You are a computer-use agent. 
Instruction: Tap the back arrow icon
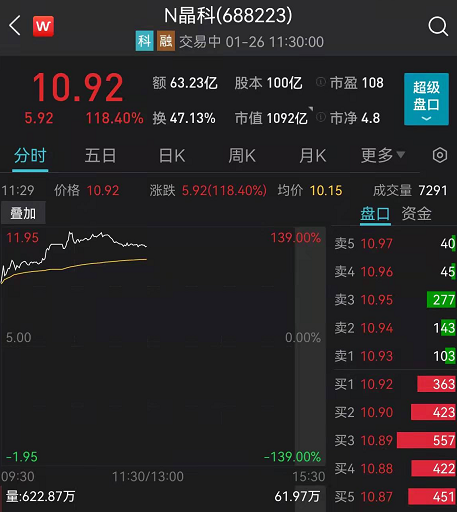coord(15,25)
